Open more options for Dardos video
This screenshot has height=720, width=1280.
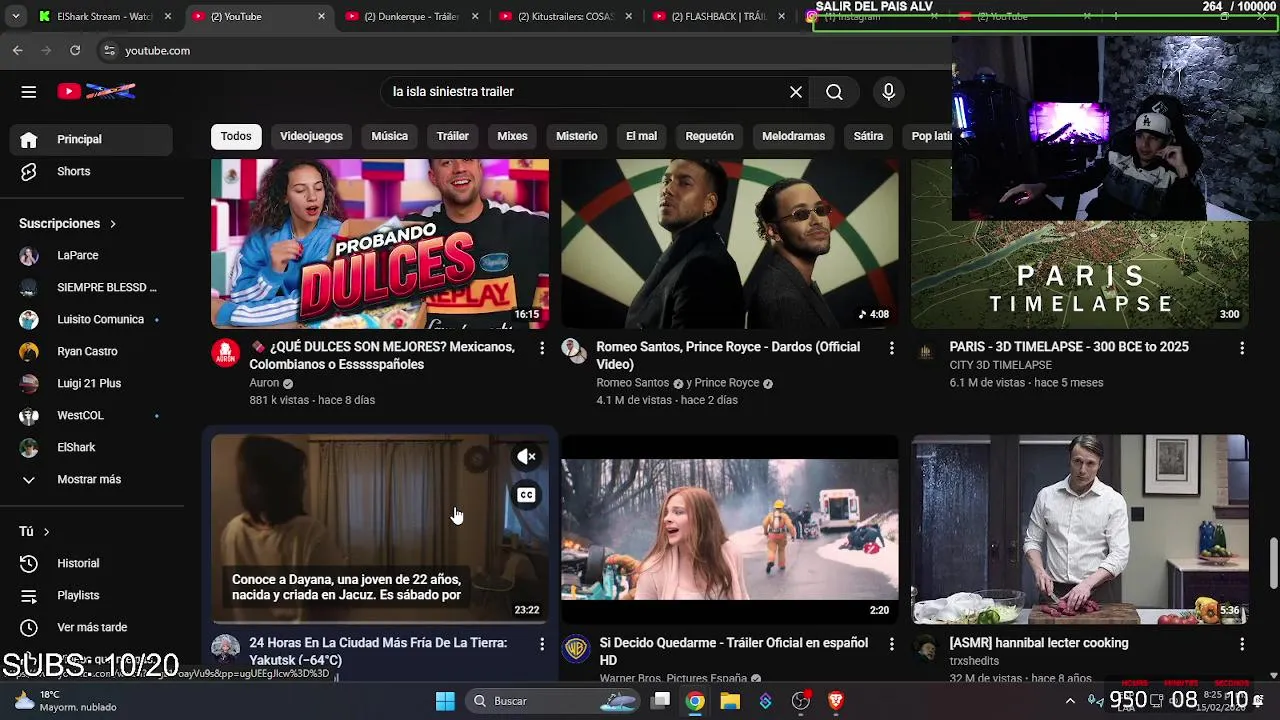coord(892,348)
